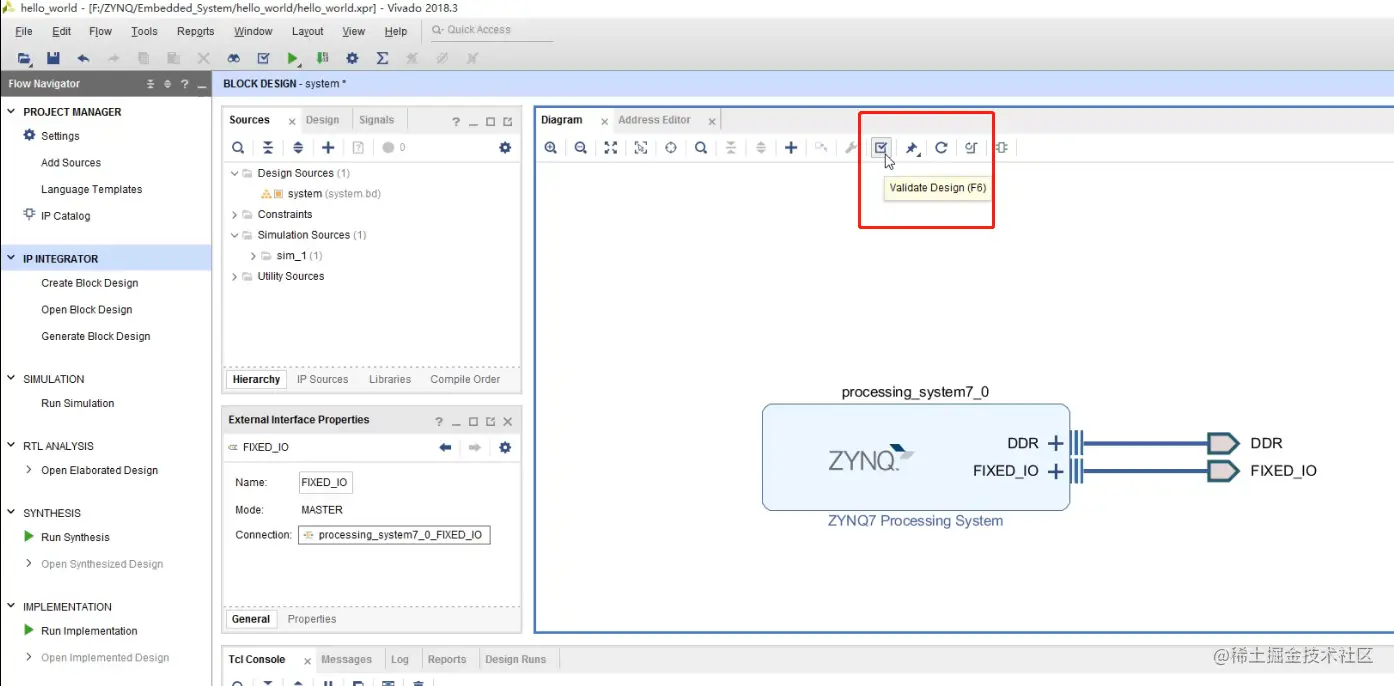1394x686 pixels.
Task: Click Run Implementation in Flow Navigator
Action: coord(89,631)
